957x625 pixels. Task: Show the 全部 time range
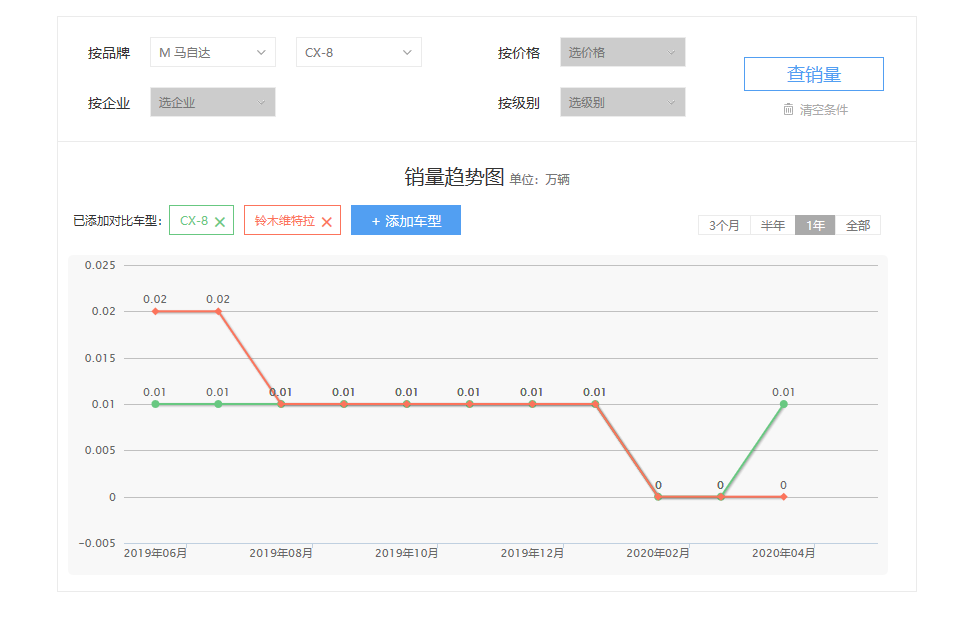coord(858,225)
